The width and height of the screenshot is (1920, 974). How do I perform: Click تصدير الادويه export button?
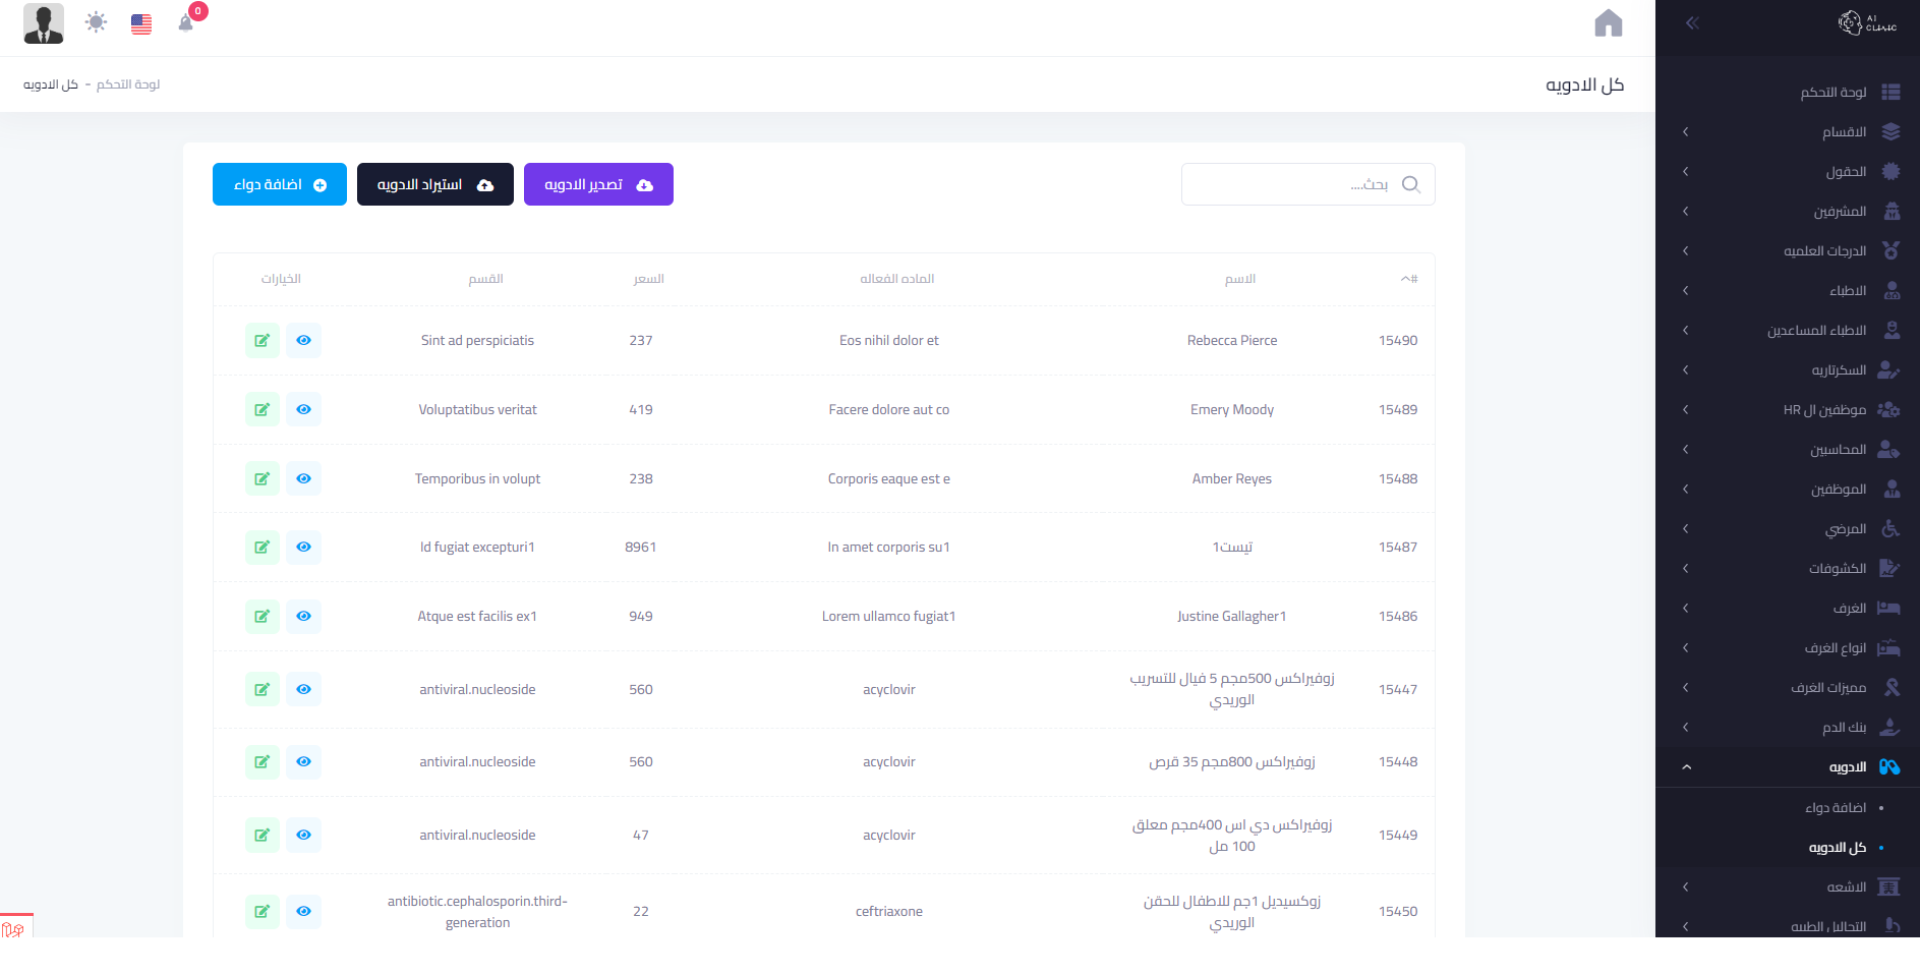598,185
